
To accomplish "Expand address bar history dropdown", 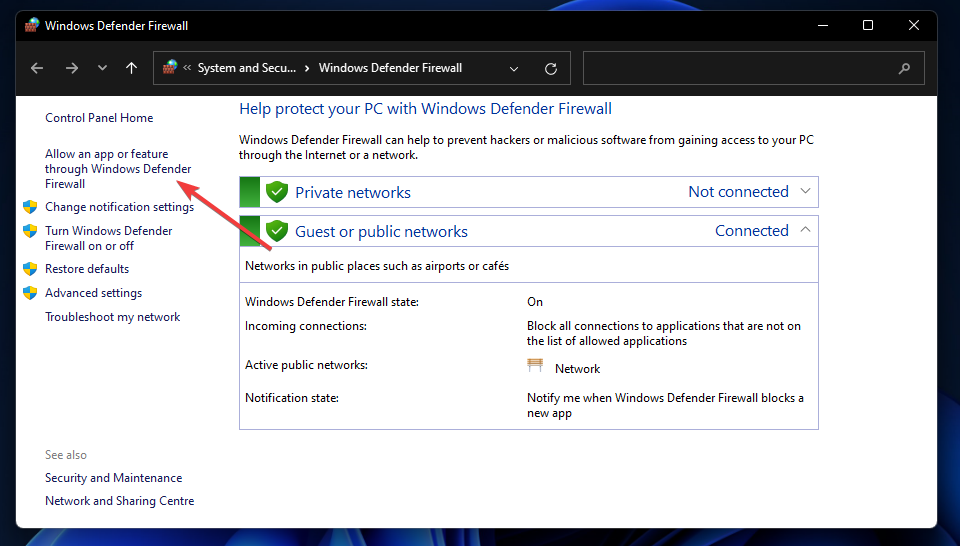I will click(x=514, y=69).
